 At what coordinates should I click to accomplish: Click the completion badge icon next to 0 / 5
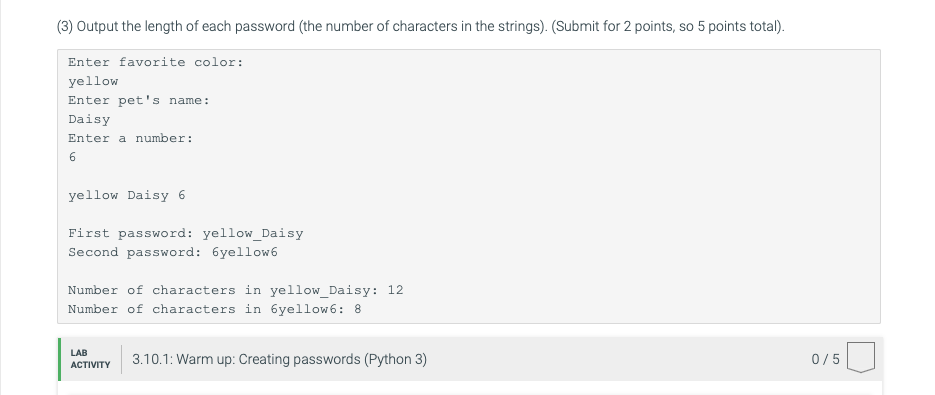pyautogui.click(x=860, y=357)
